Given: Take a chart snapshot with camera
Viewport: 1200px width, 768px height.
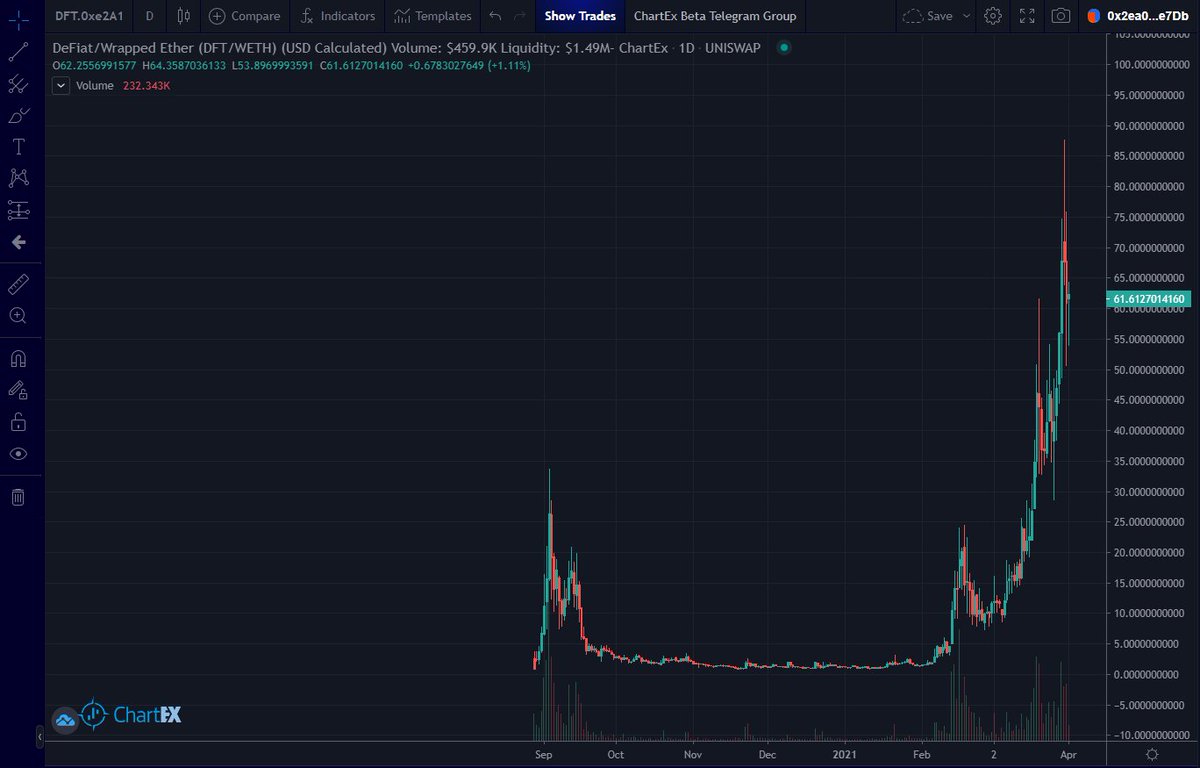Looking at the screenshot, I should pyautogui.click(x=1061, y=16).
